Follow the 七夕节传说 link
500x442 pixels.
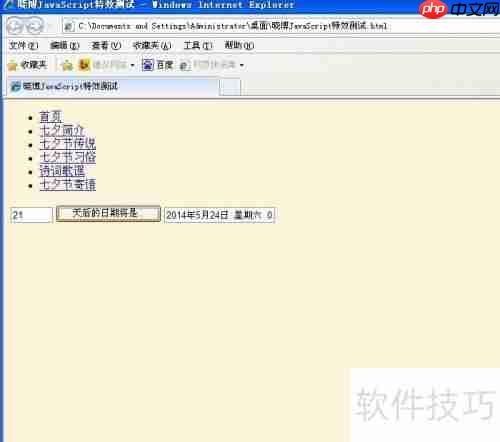[68, 144]
